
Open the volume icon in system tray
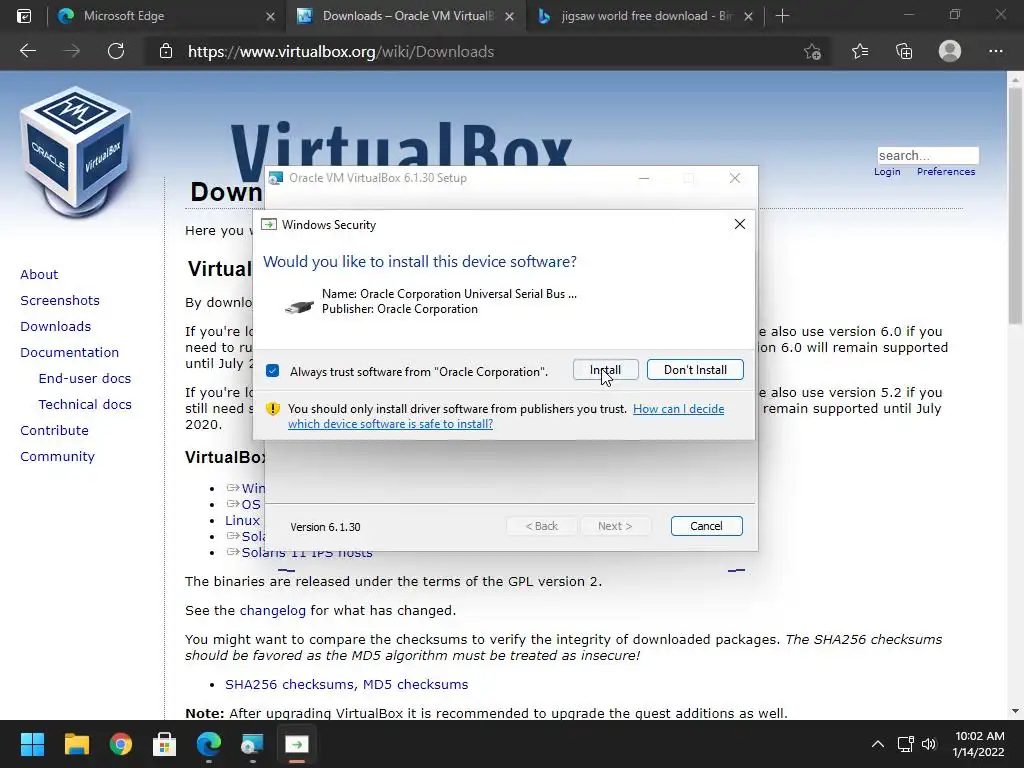929,744
